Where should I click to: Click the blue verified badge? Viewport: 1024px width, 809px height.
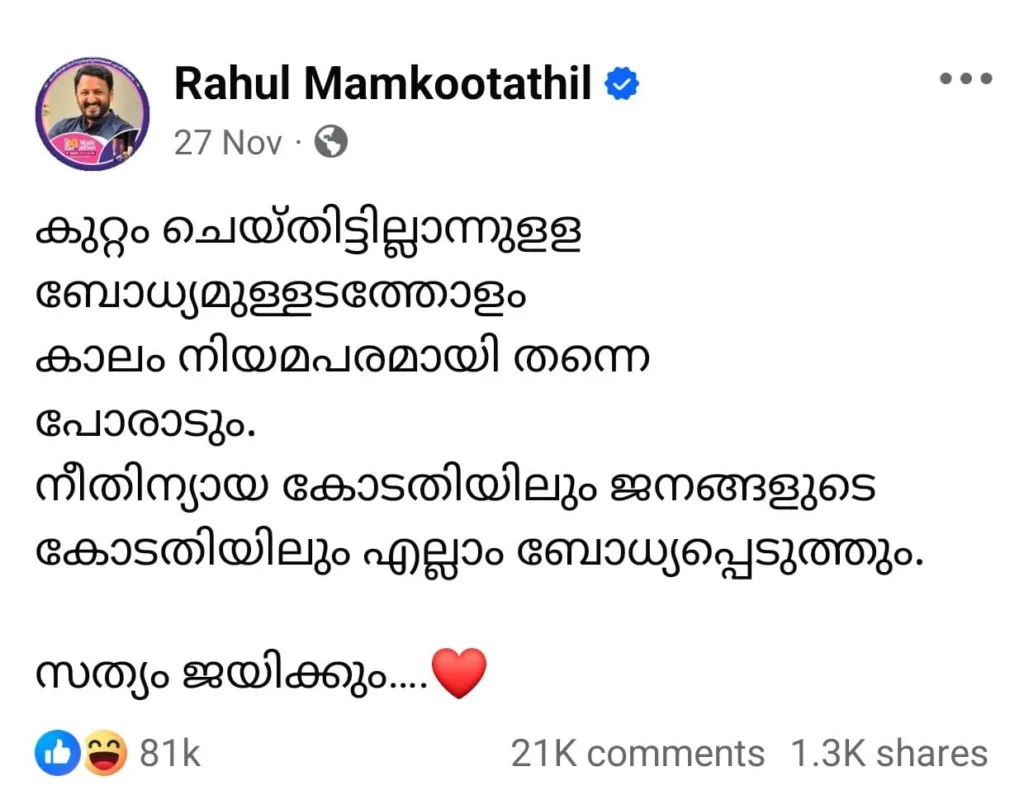click(x=622, y=86)
